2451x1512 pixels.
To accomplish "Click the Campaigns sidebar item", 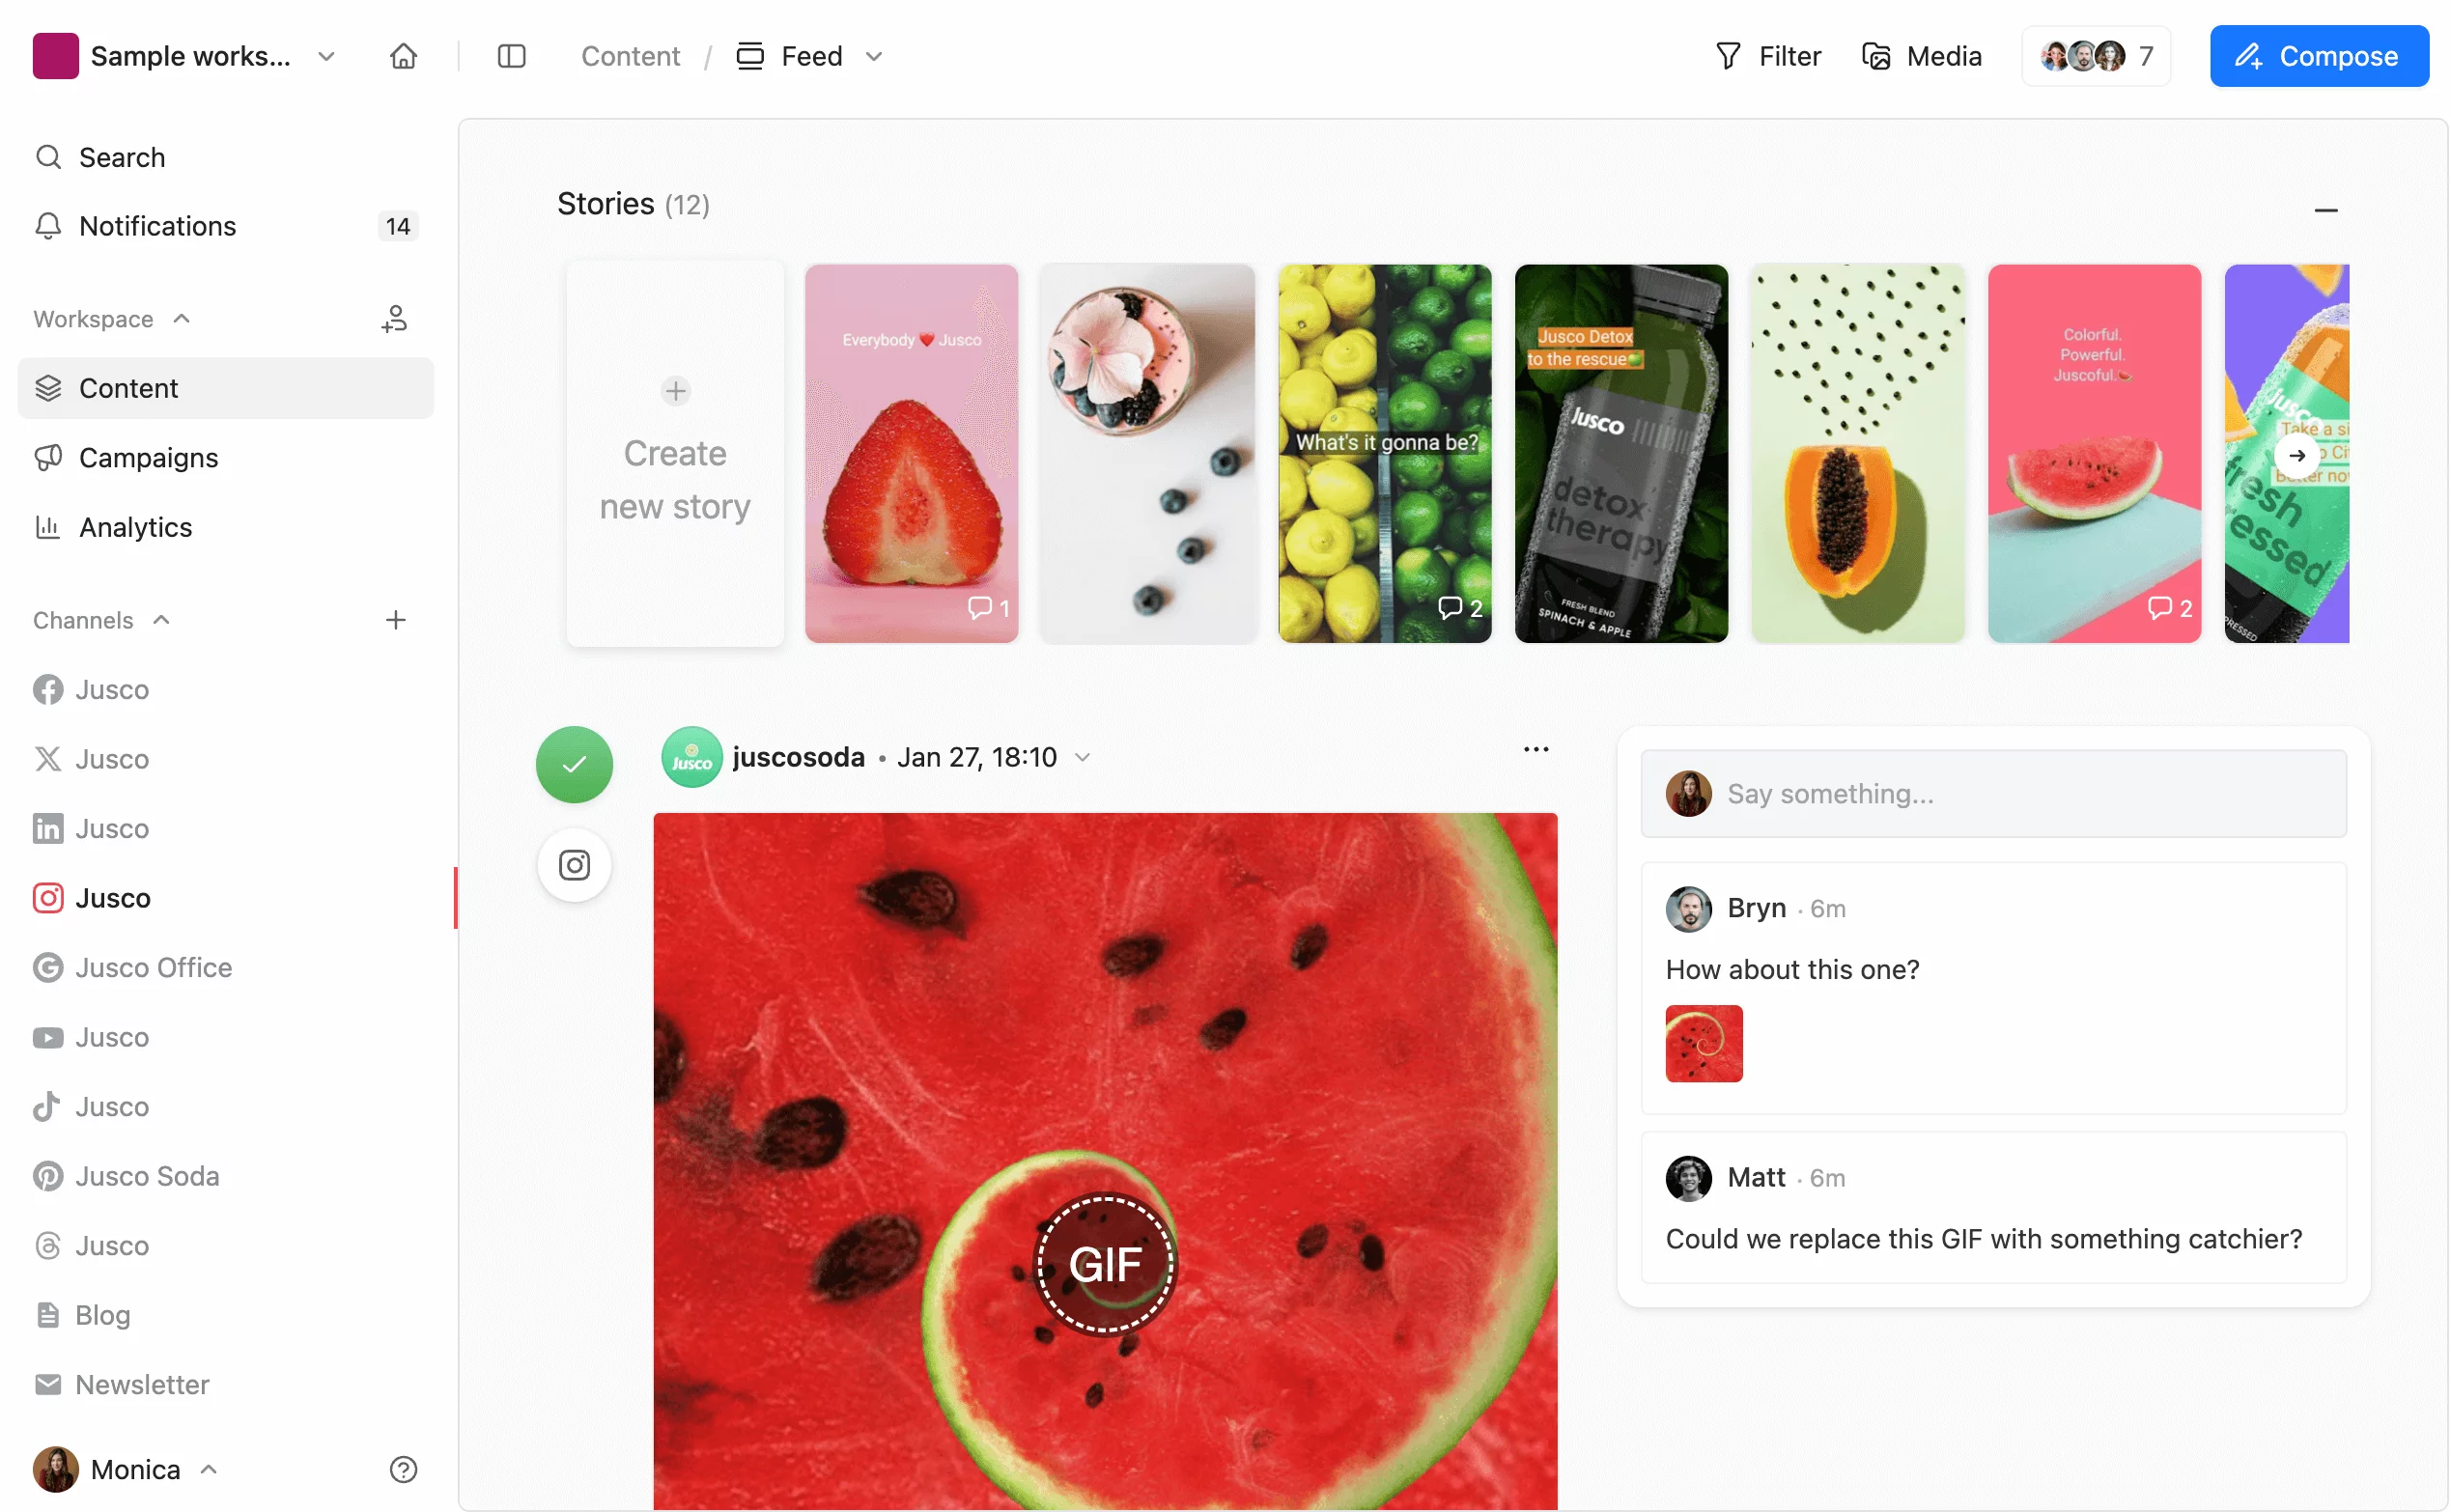I will [147, 457].
